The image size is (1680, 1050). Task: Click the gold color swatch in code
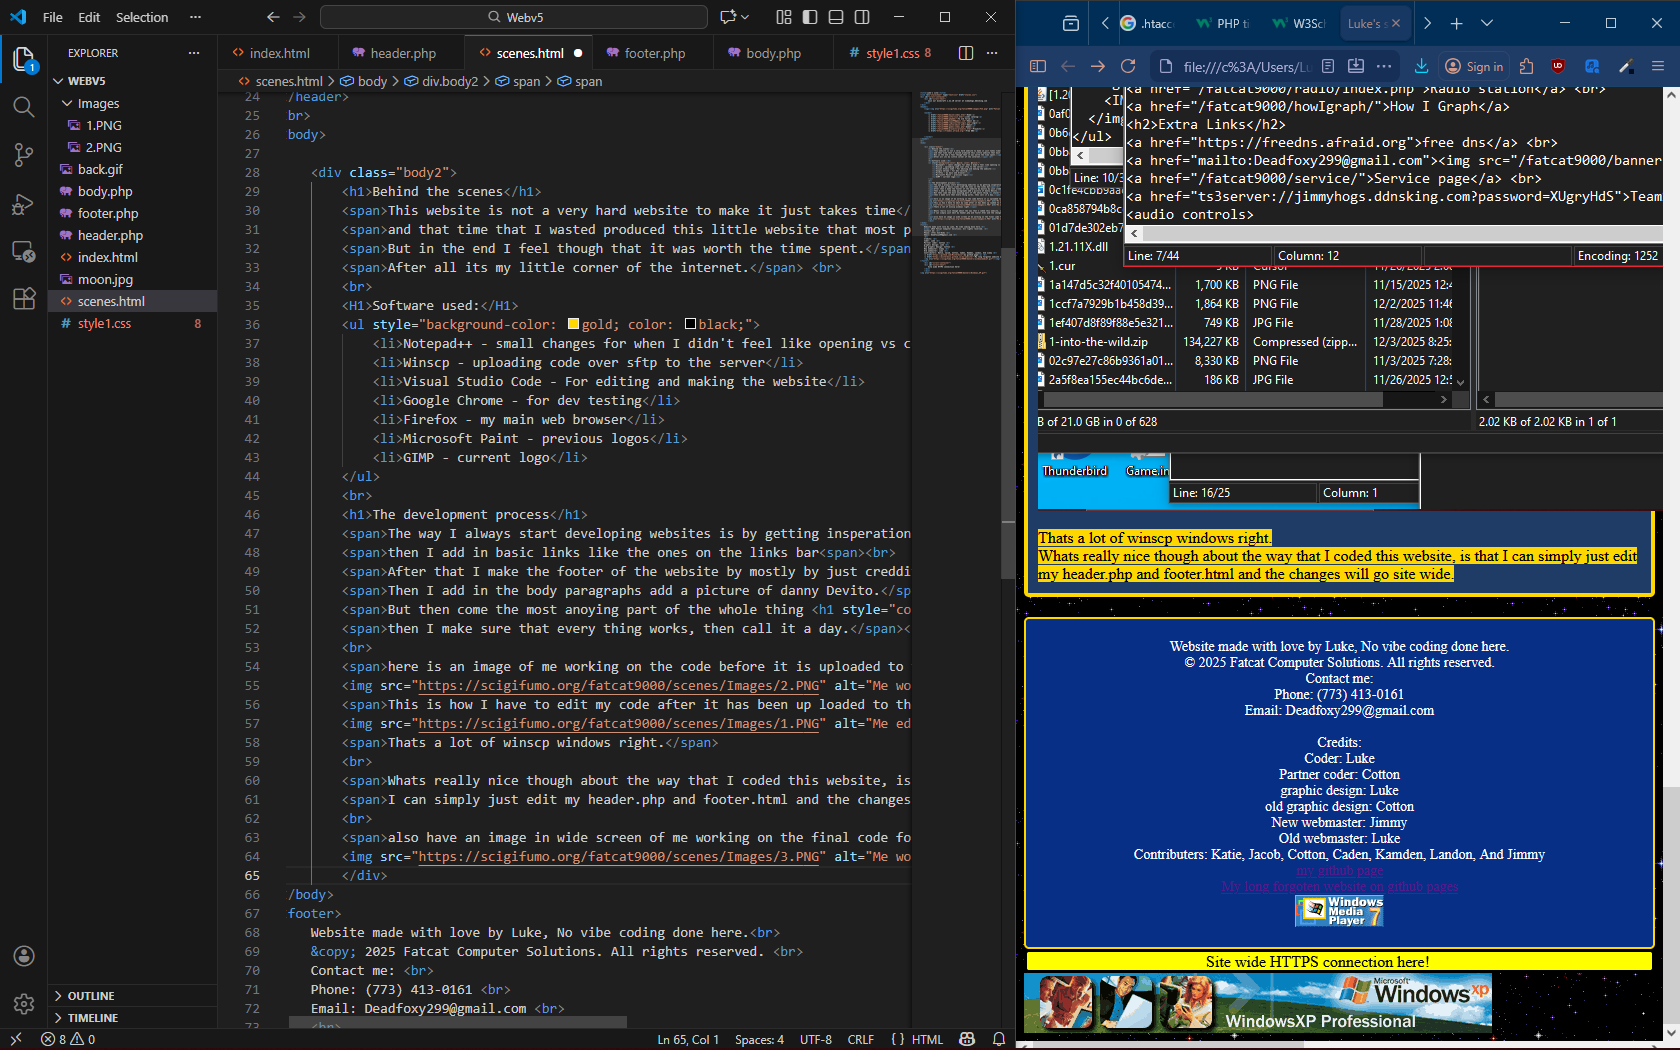click(x=574, y=324)
